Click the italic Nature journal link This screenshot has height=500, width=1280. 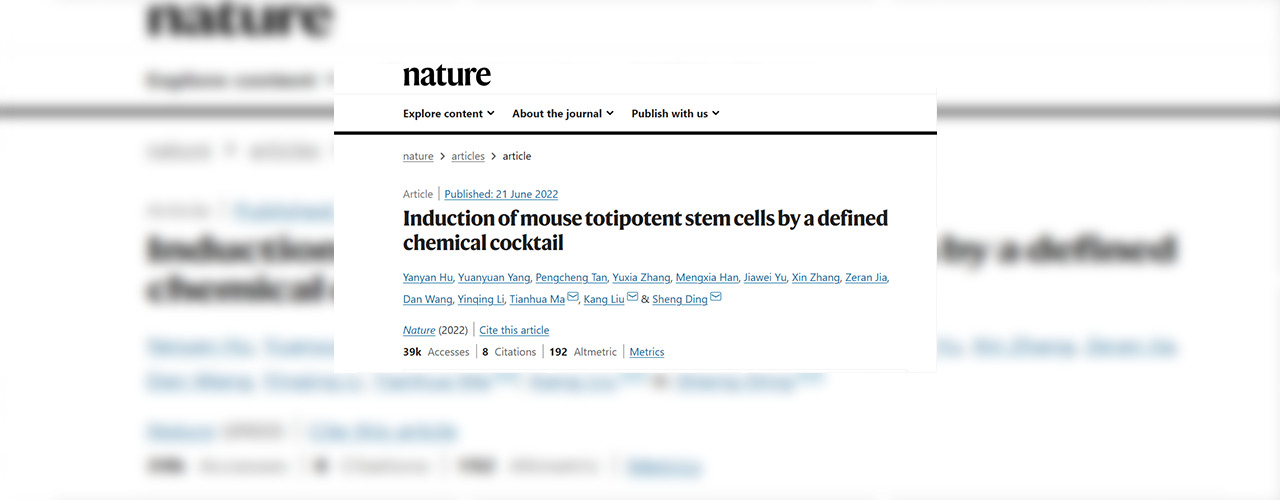[x=419, y=331]
